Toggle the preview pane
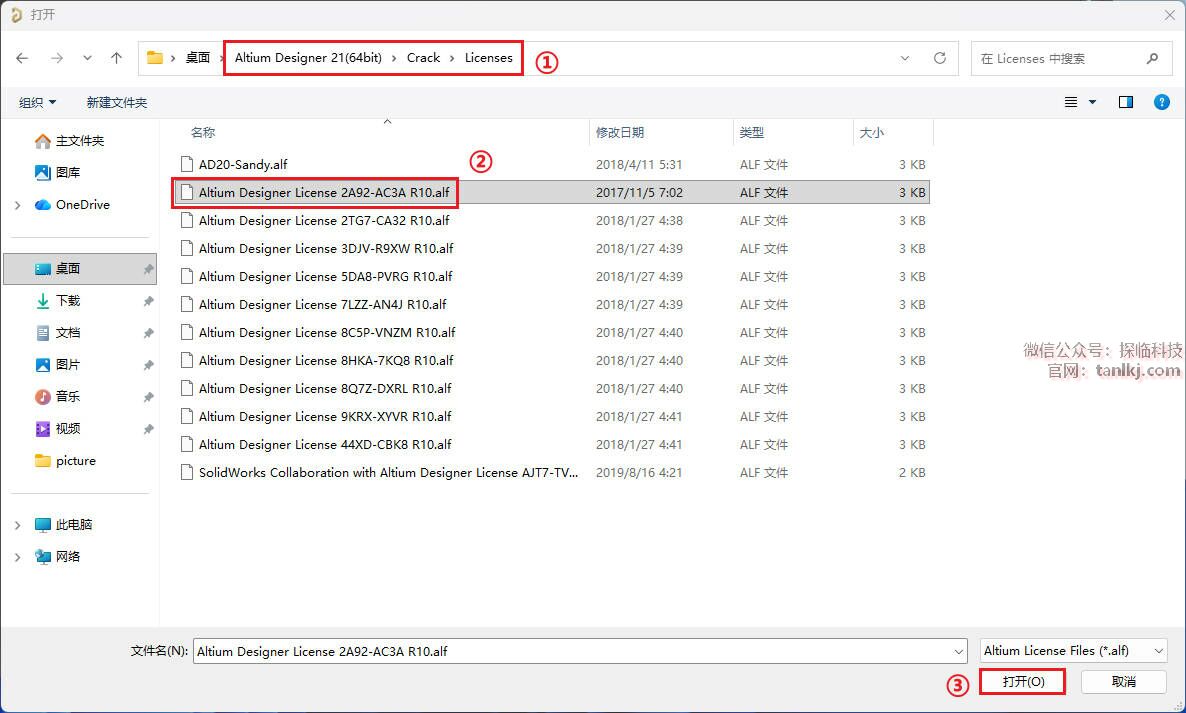 [x=1125, y=102]
